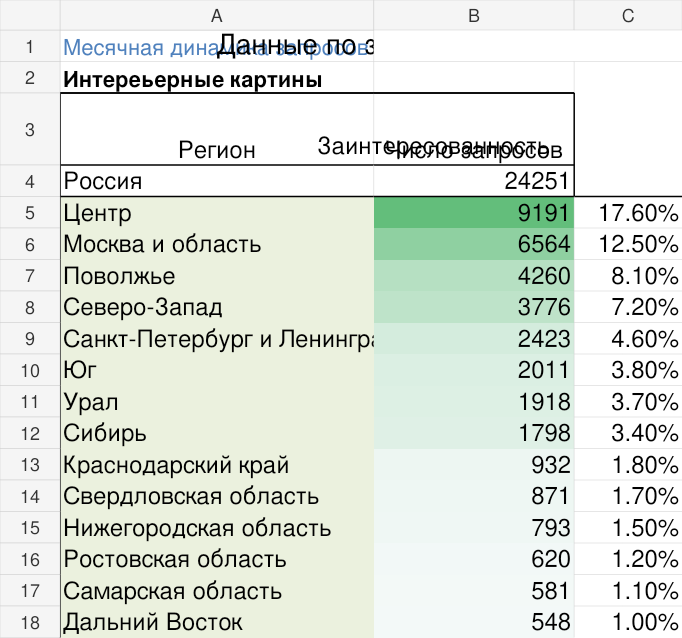Select the 7.20% cell

[628, 307]
